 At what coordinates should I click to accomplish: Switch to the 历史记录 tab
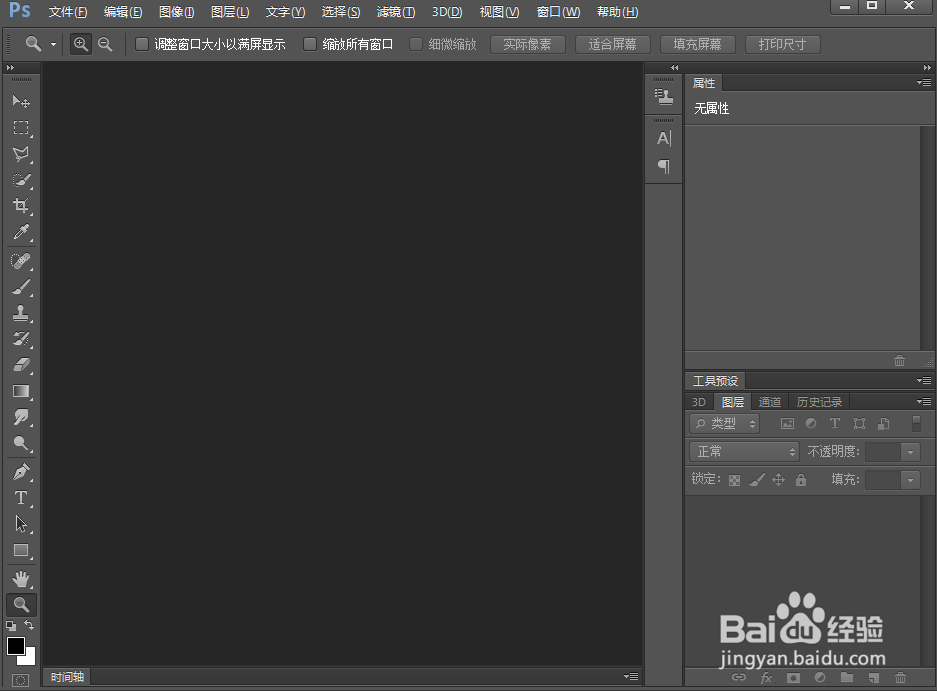click(x=819, y=402)
